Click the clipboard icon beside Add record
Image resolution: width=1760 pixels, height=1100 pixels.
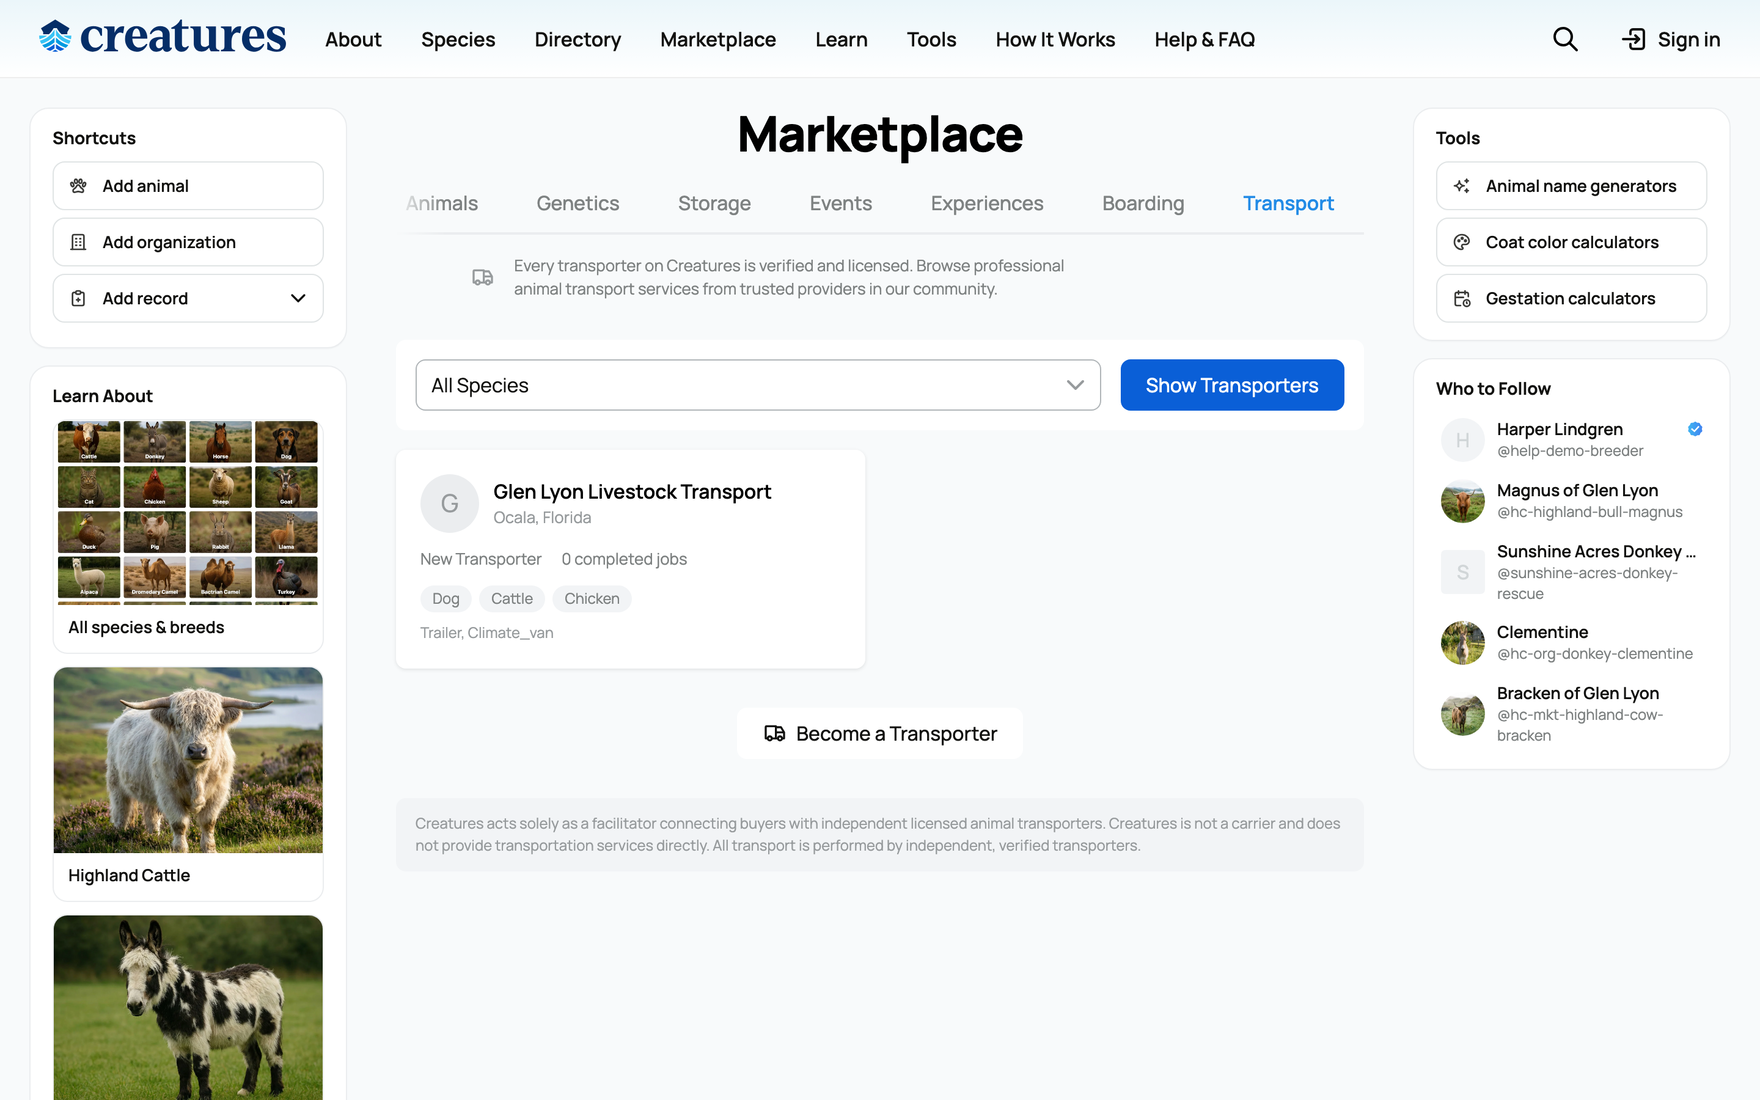coord(78,298)
